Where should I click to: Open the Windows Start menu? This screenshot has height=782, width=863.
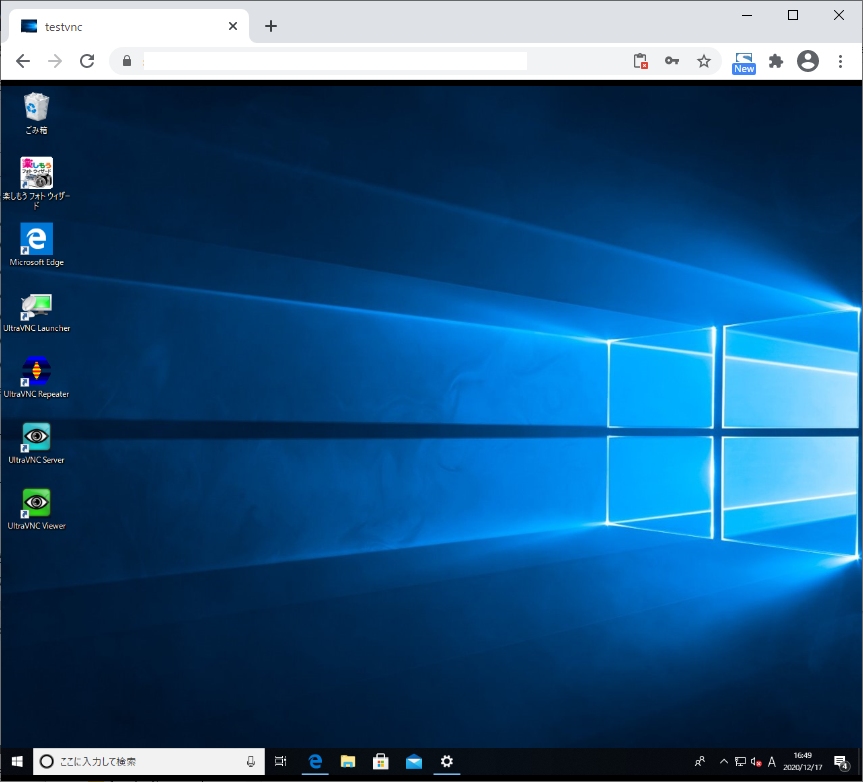(x=17, y=761)
